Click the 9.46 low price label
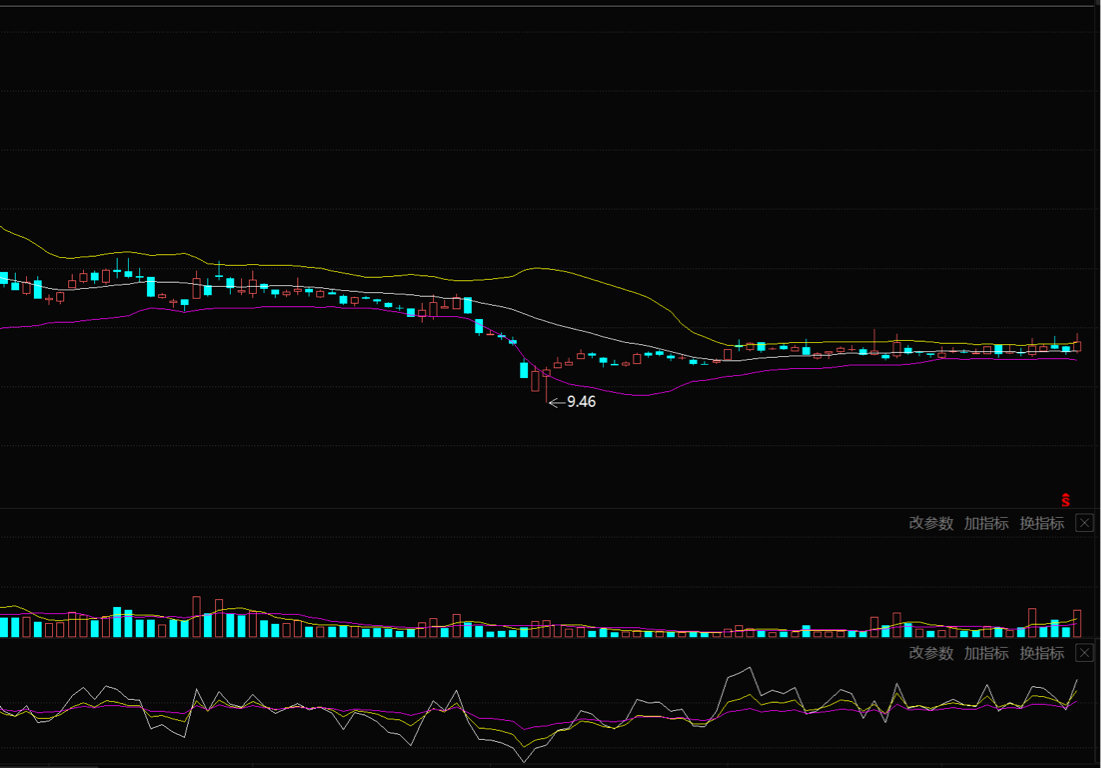This screenshot has height=768, width=1101. (x=581, y=402)
